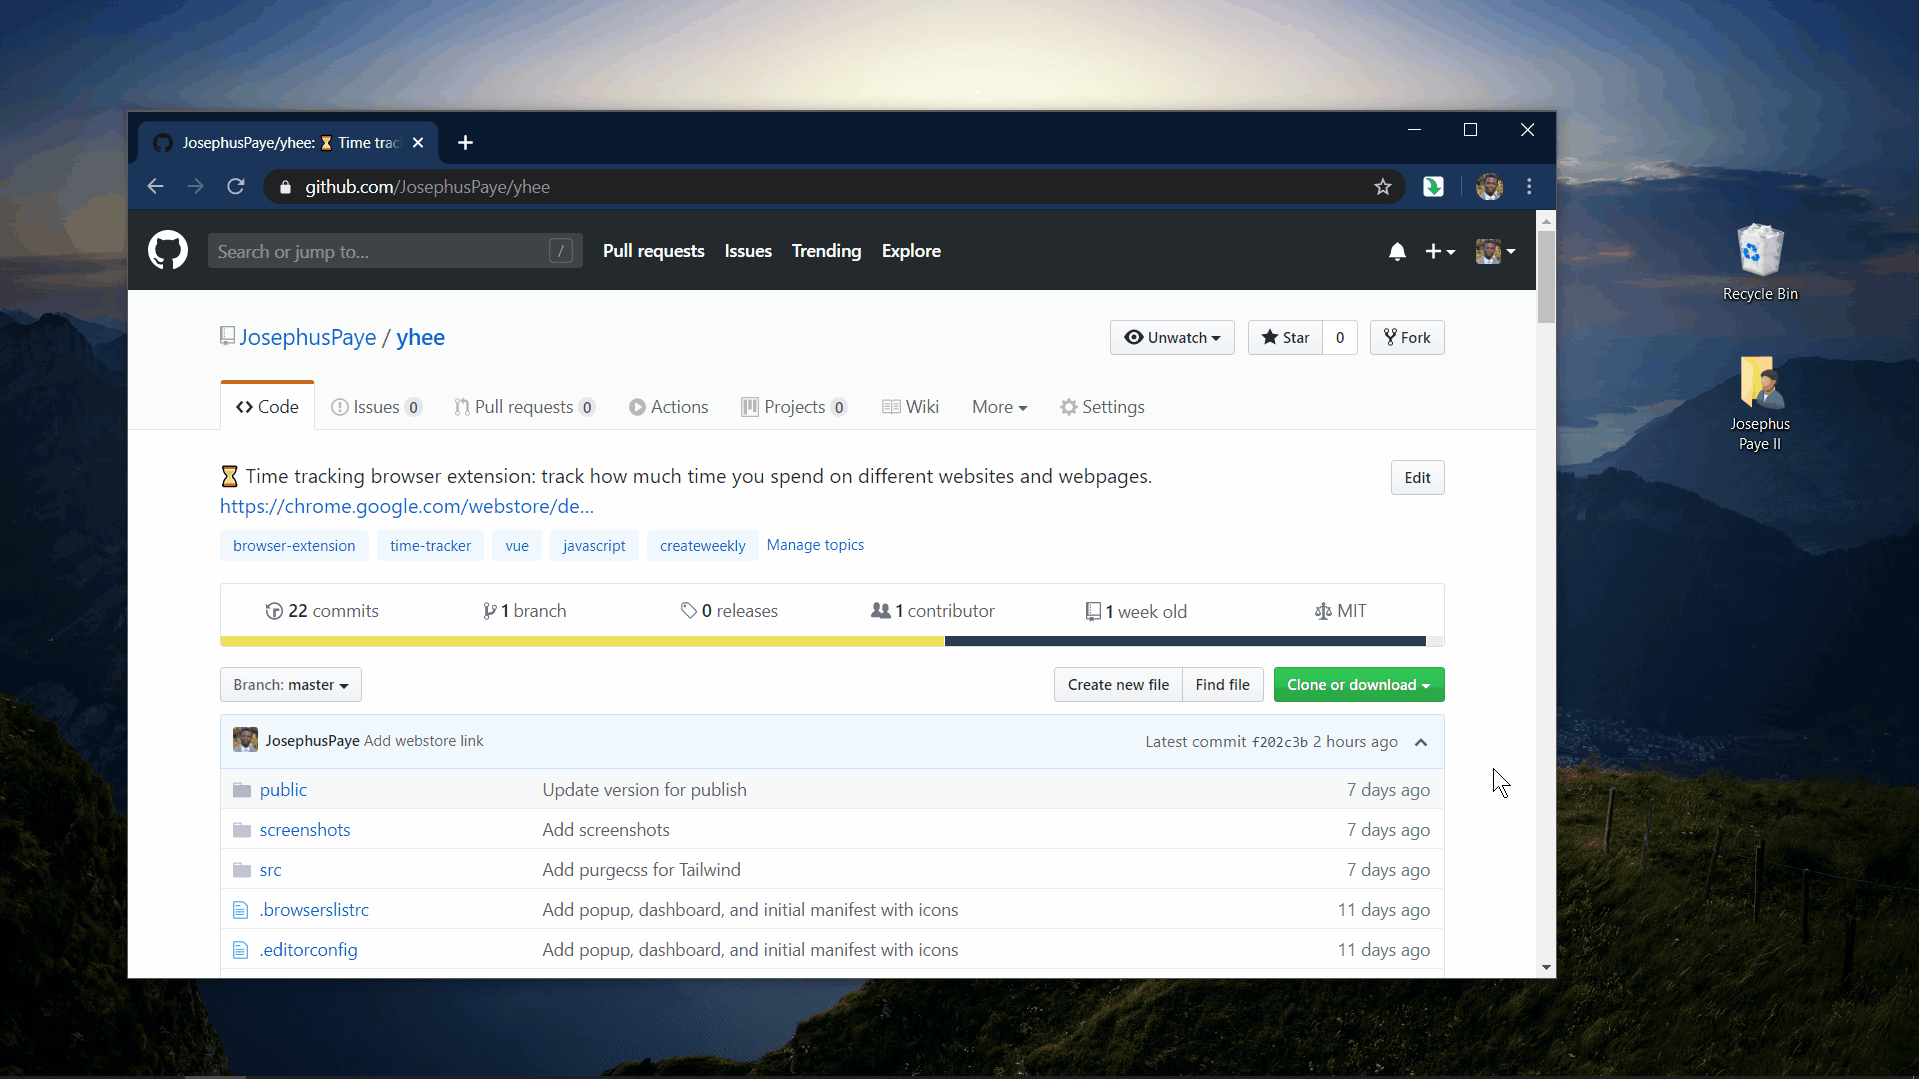1919x1079 pixels.
Task: View 0 releases
Action: [x=729, y=611]
